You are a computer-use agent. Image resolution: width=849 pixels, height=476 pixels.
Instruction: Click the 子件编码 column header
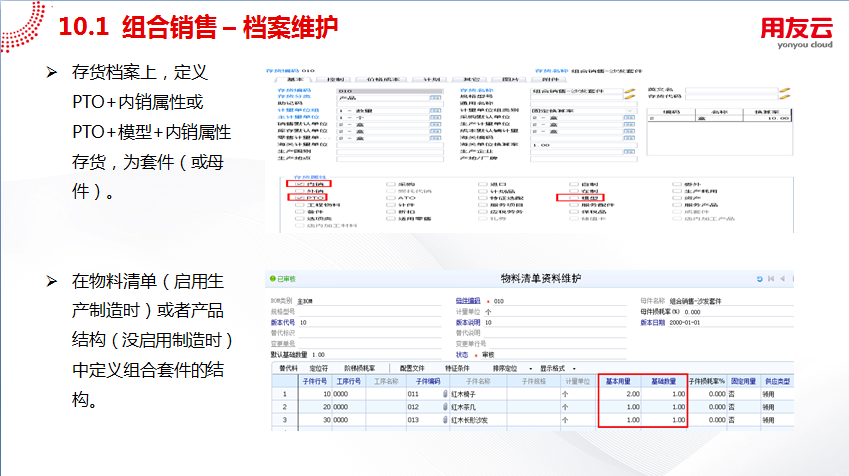click(428, 382)
